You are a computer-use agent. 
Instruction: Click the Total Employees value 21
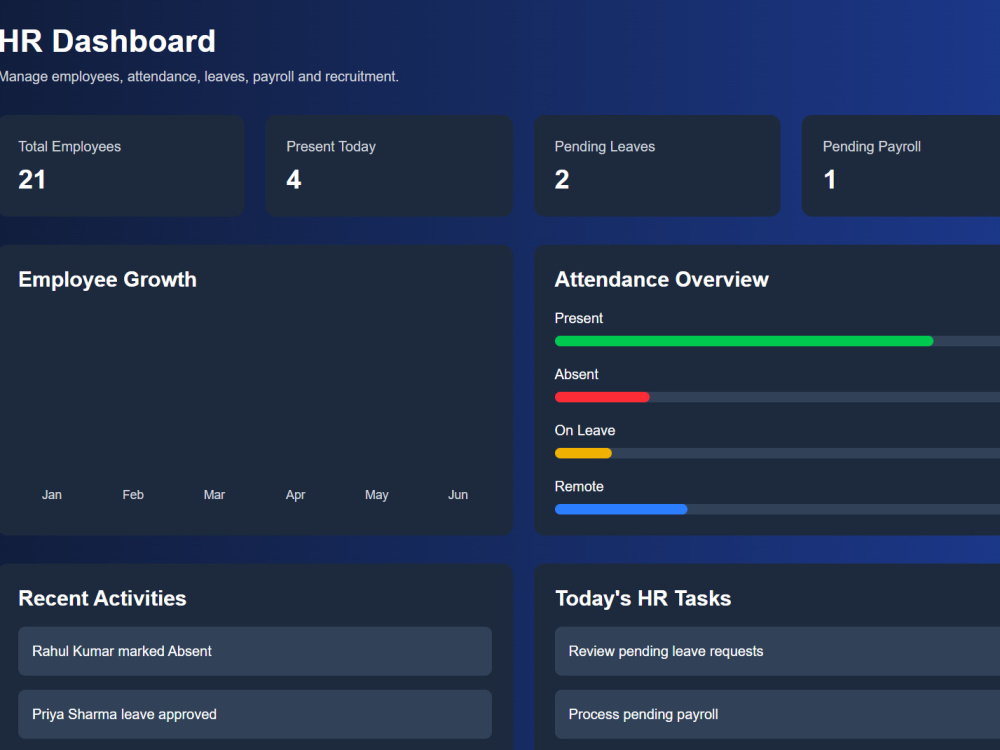coord(32,180)
